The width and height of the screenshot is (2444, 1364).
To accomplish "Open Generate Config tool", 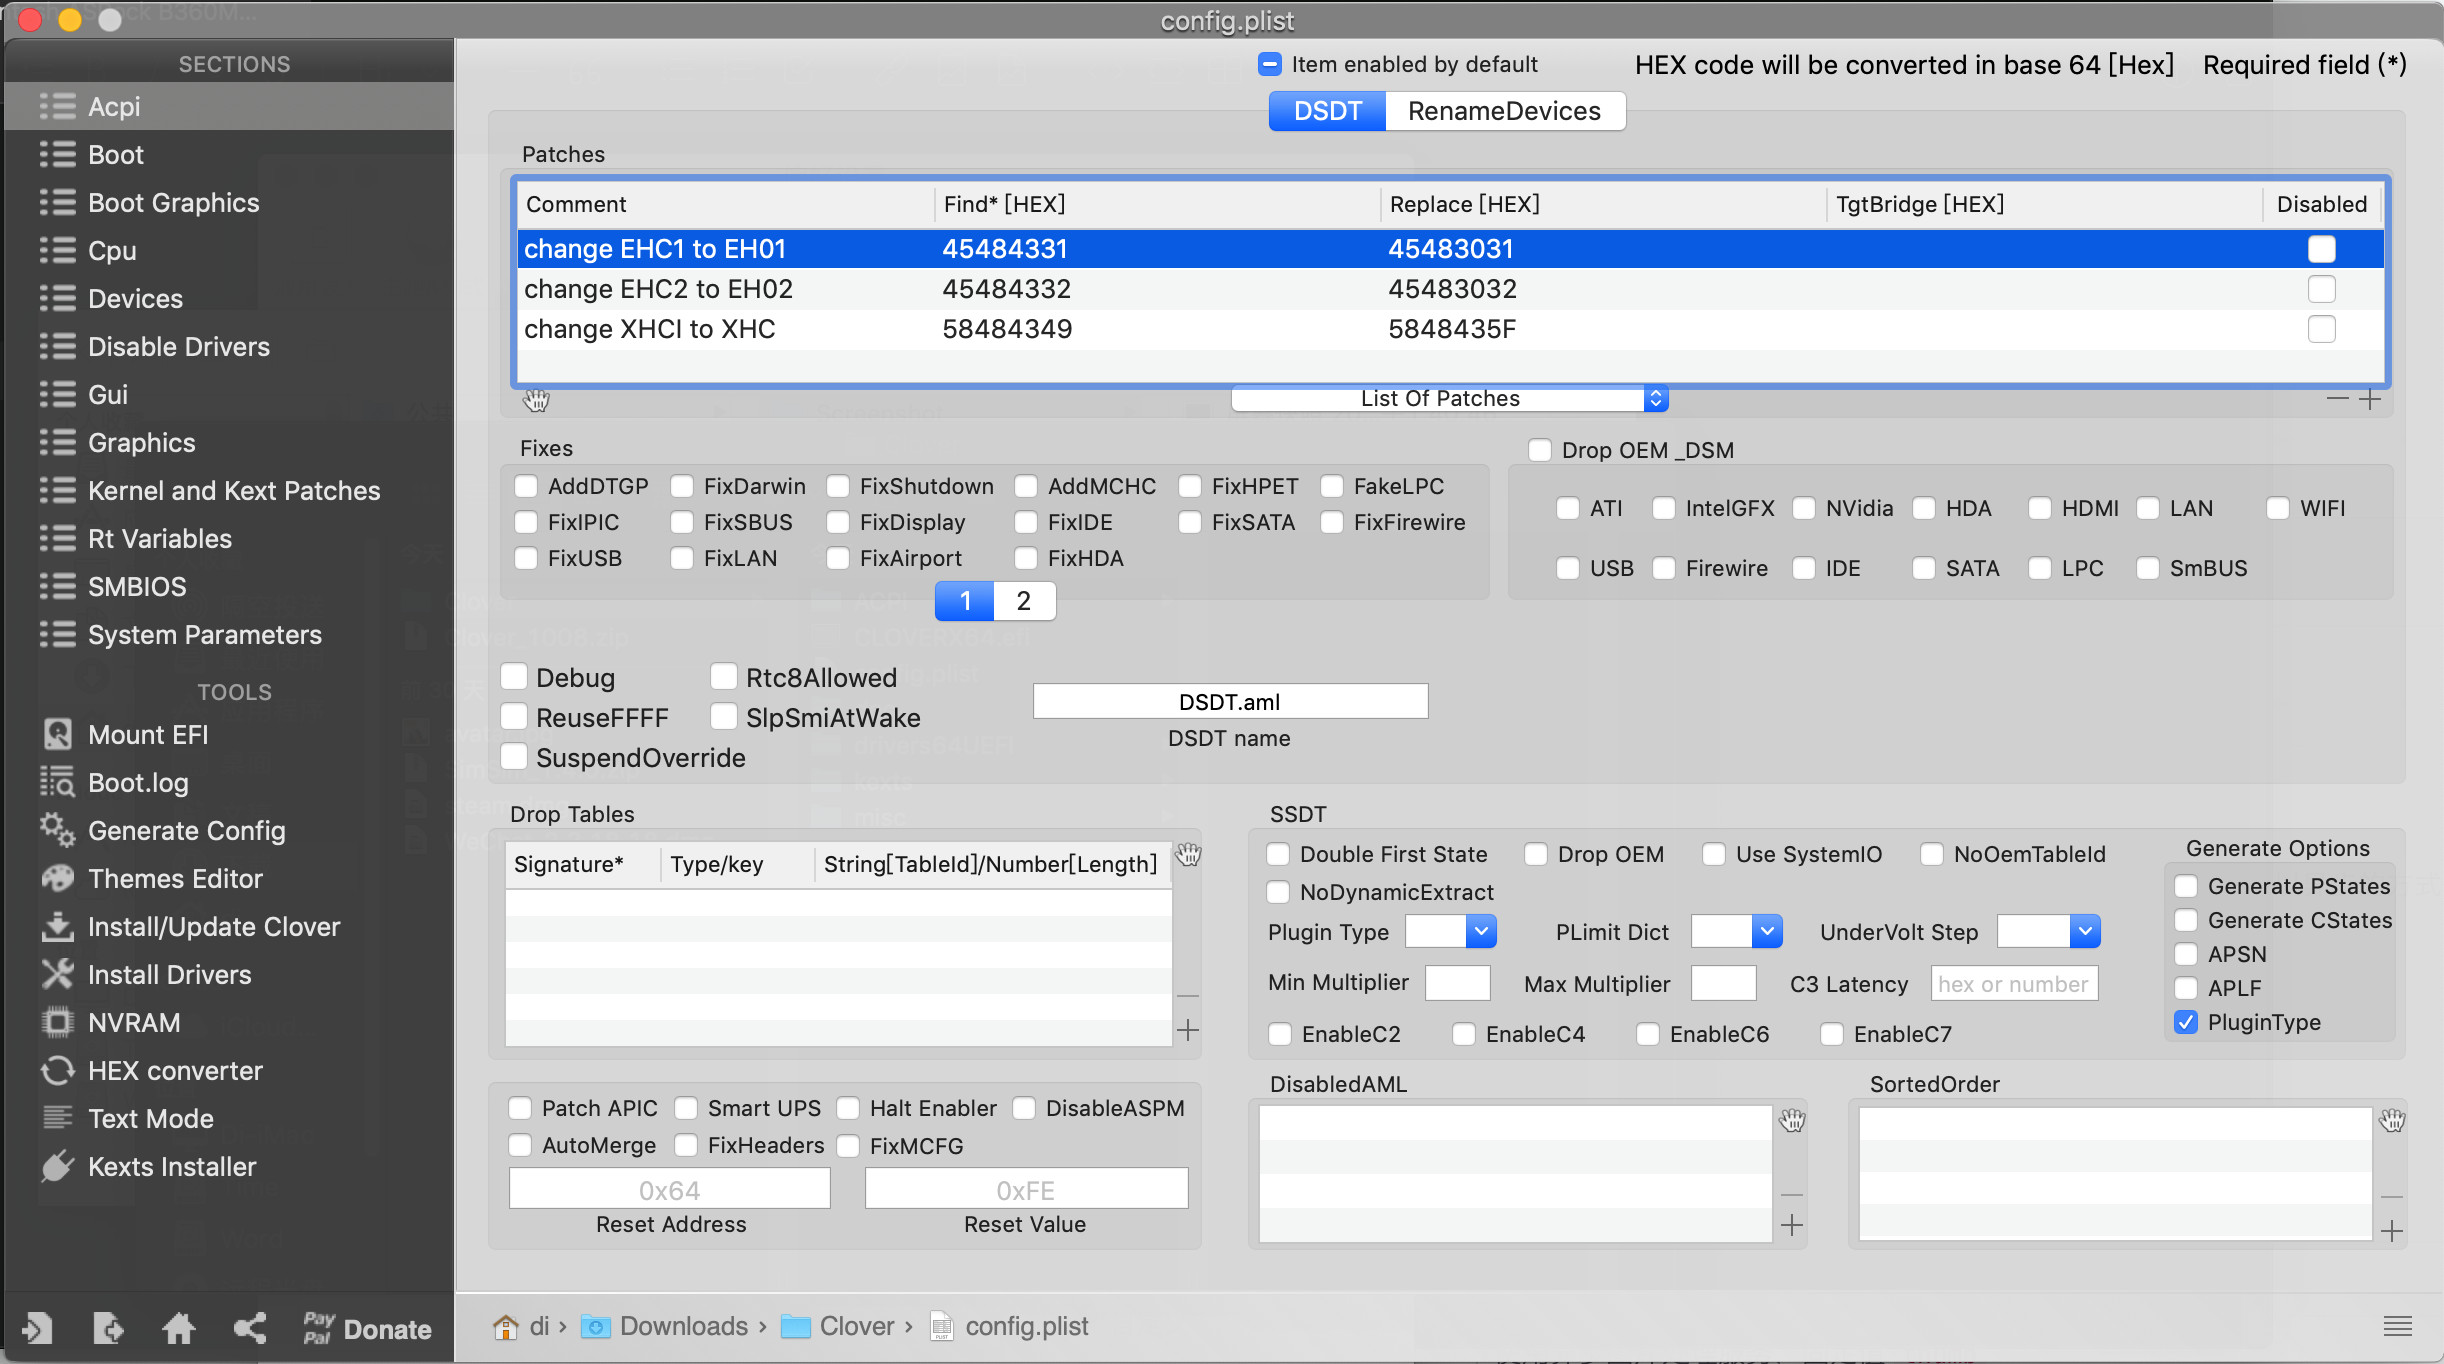I will point(186,831).
